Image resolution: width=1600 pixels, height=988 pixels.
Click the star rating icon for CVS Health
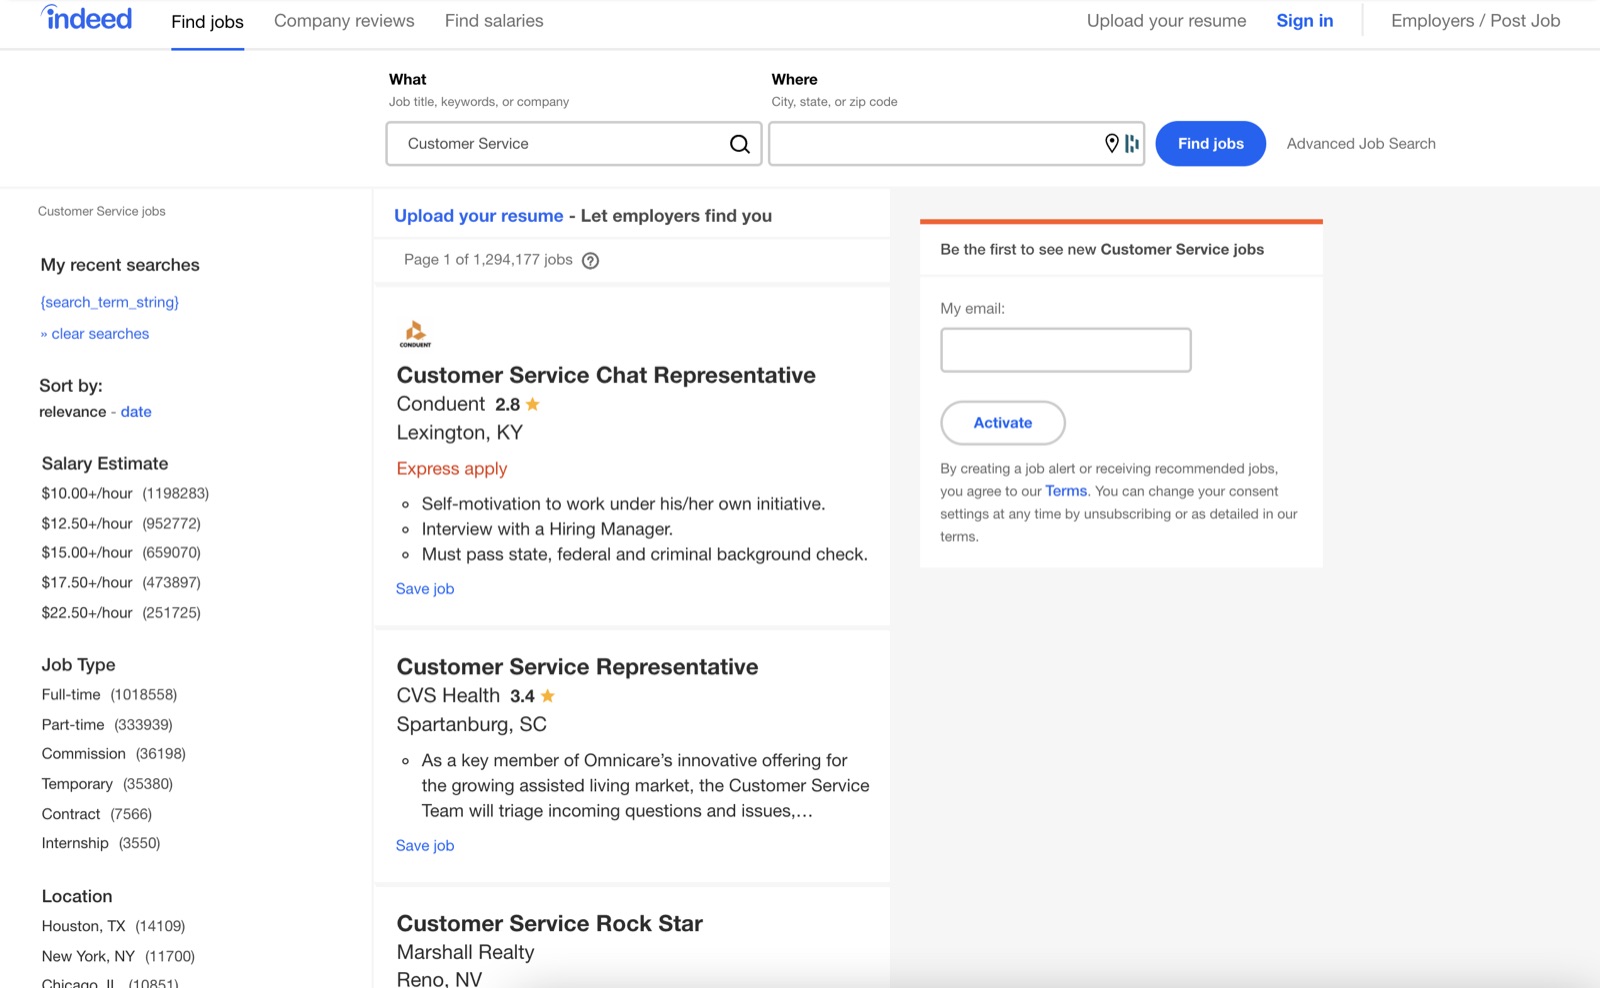pos(548,696)
